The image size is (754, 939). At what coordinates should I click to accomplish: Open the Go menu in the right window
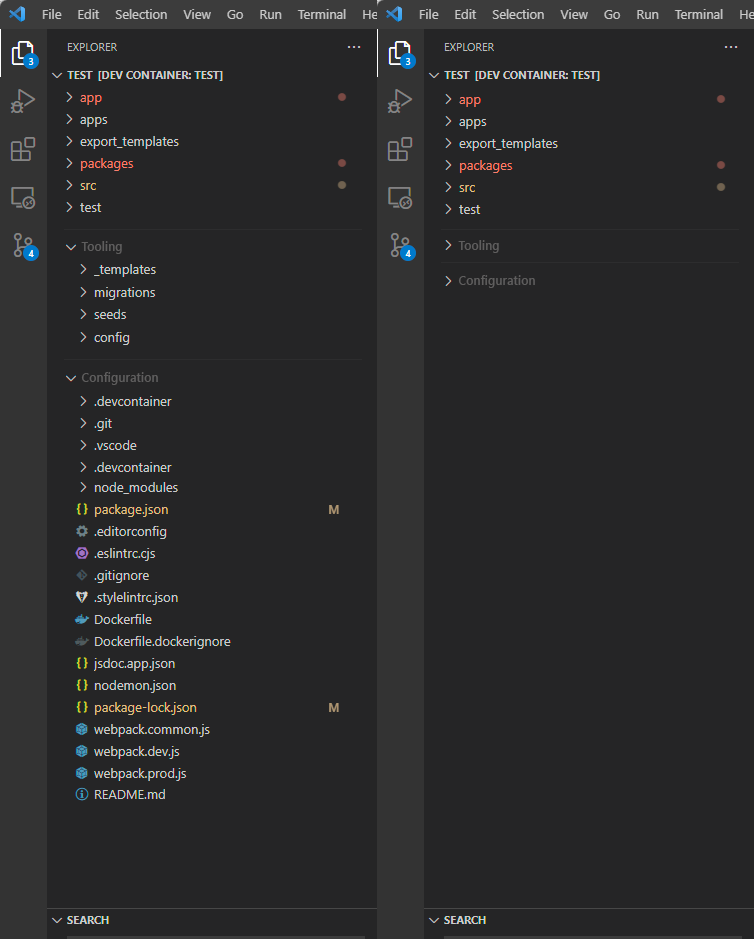(x=611, y=14)
